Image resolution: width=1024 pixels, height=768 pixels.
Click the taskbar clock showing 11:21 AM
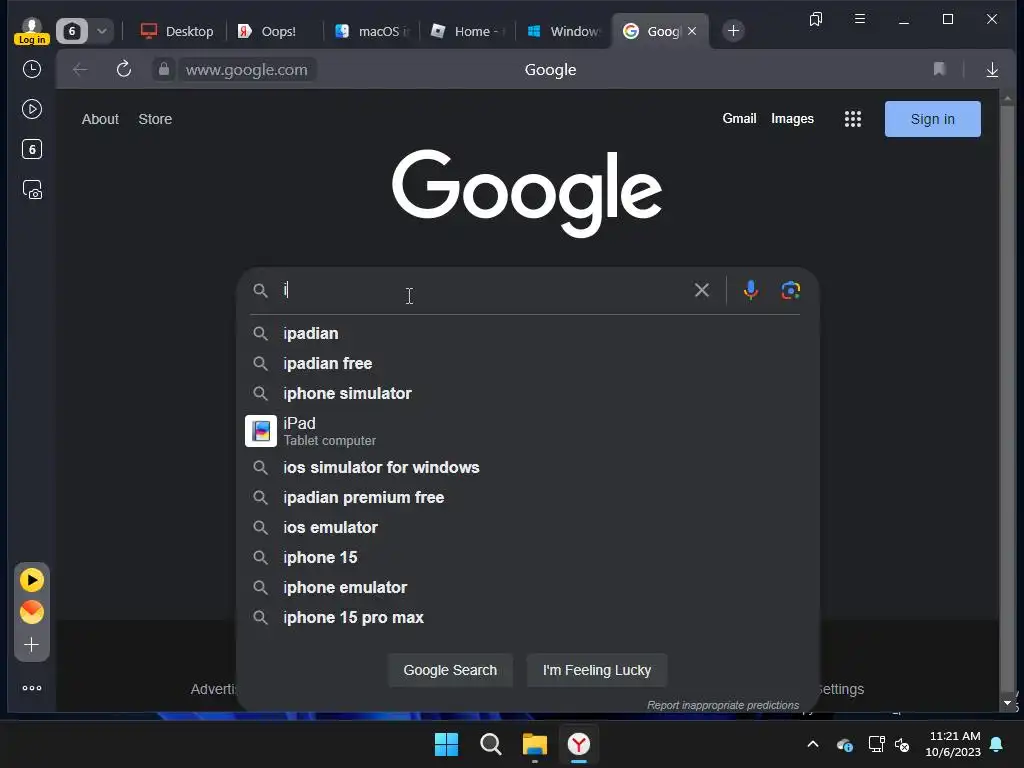point(953,744)
